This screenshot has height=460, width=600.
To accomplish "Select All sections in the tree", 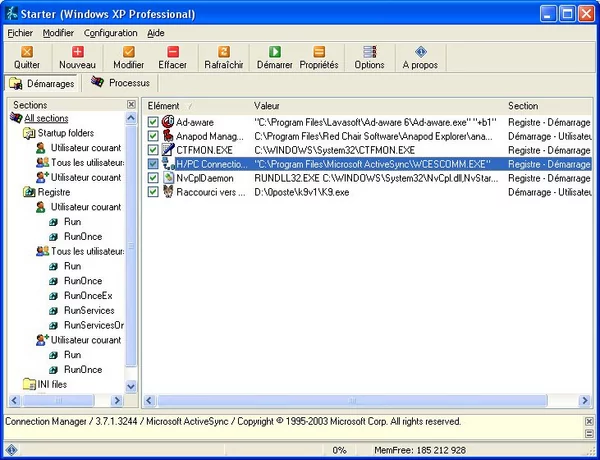I will pos(46,118).
